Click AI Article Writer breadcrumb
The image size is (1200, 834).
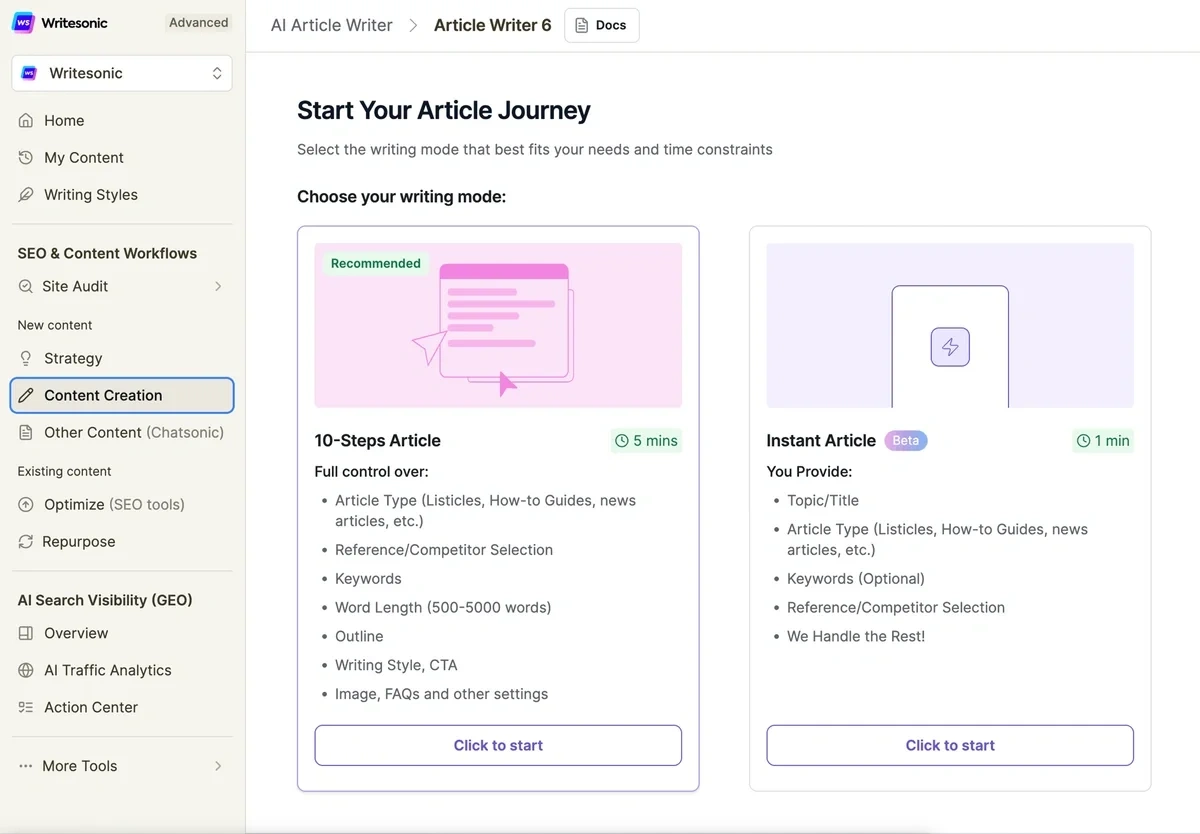click(332, 25)
